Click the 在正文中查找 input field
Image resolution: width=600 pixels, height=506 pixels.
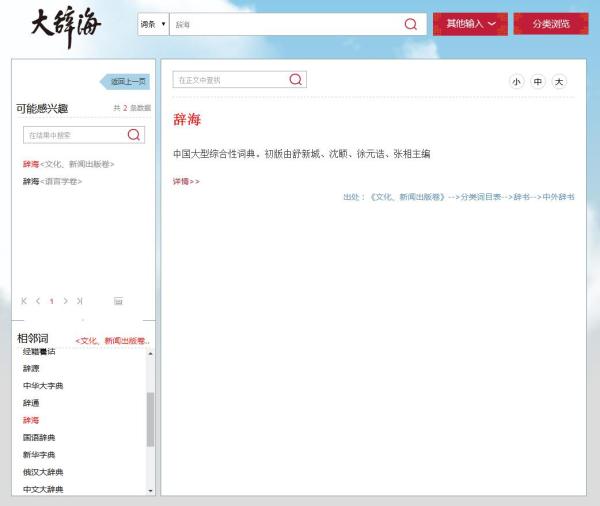pyautogui.click(x=231, y=80)
